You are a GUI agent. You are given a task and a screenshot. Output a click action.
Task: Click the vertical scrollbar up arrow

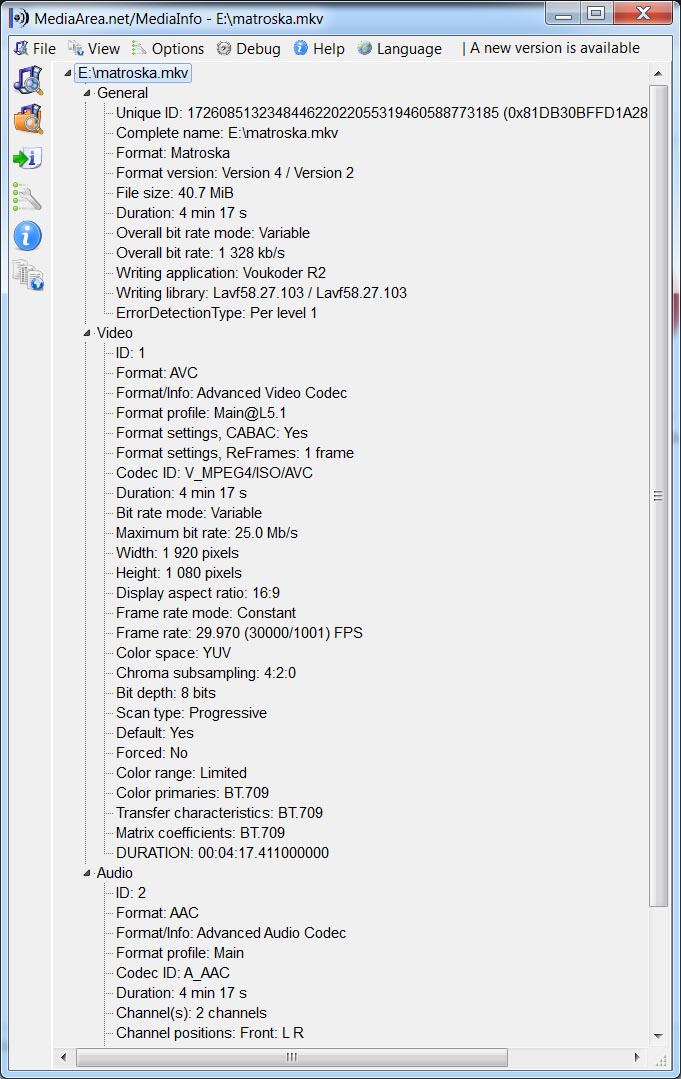coord(658,73)
